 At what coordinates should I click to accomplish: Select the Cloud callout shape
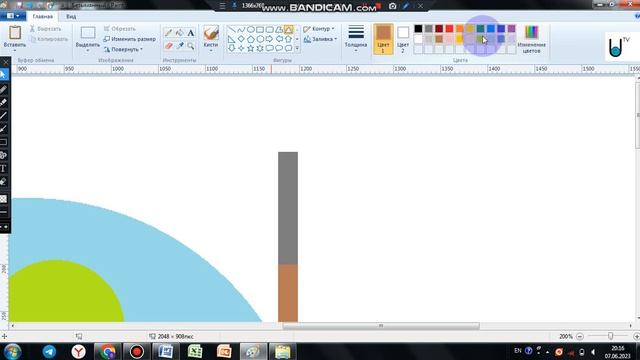point(289,48)
